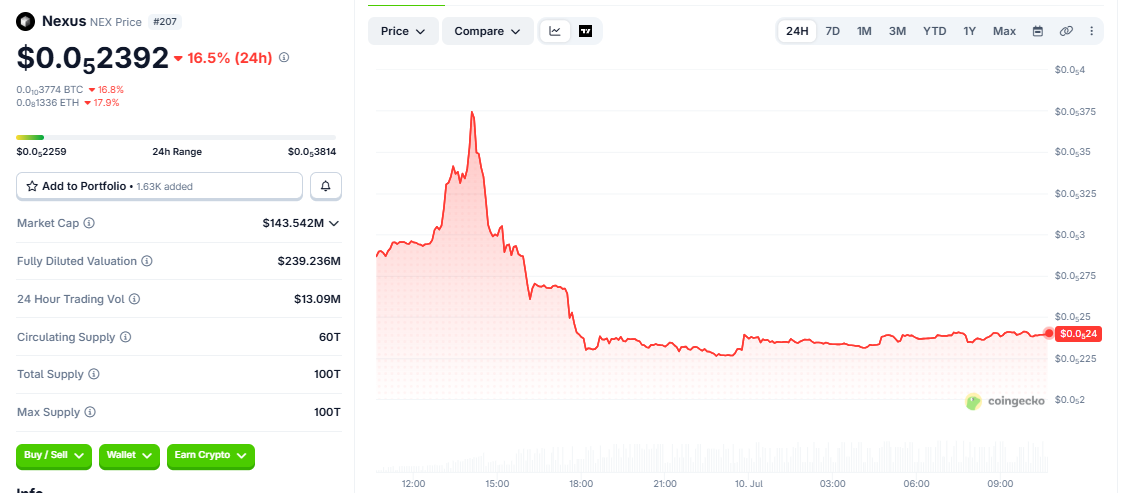Copy chart link via chain icon
The height and width of the screenshot is (493, 1122).
1066,31
